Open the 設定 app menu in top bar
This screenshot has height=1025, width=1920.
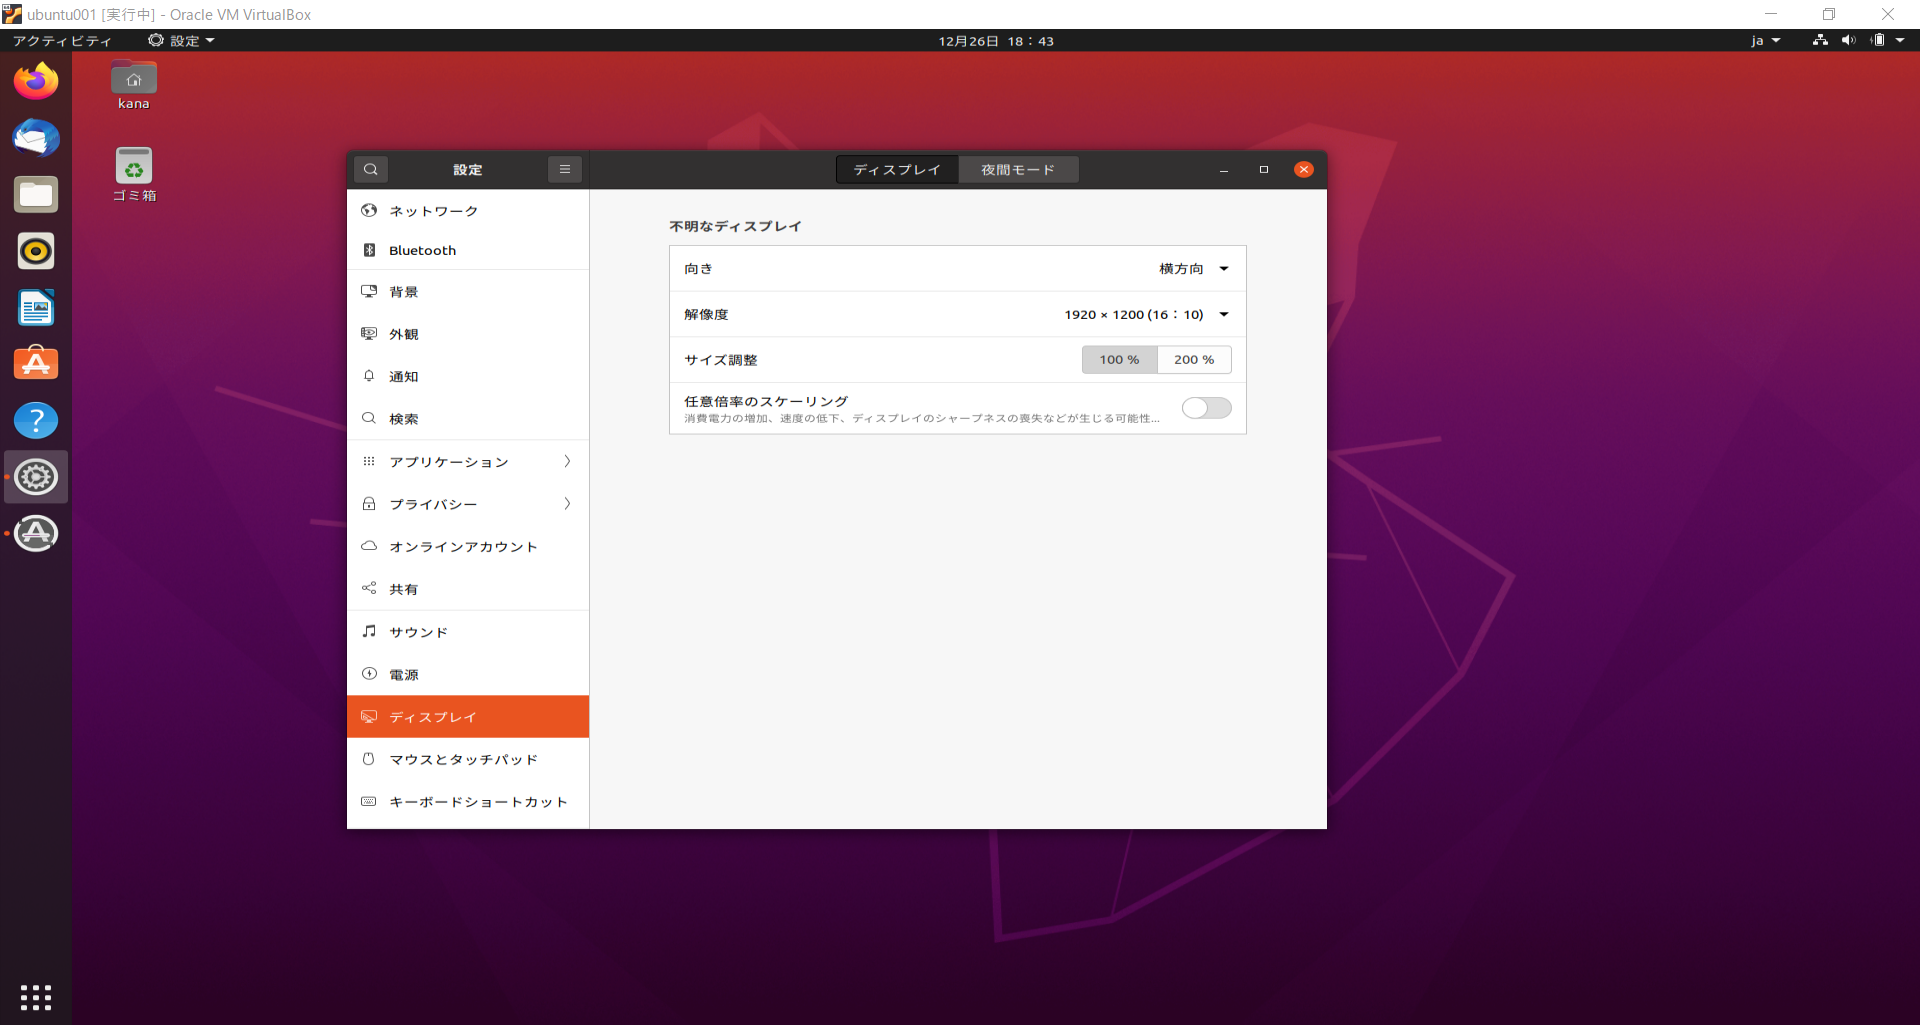point(181,41)
